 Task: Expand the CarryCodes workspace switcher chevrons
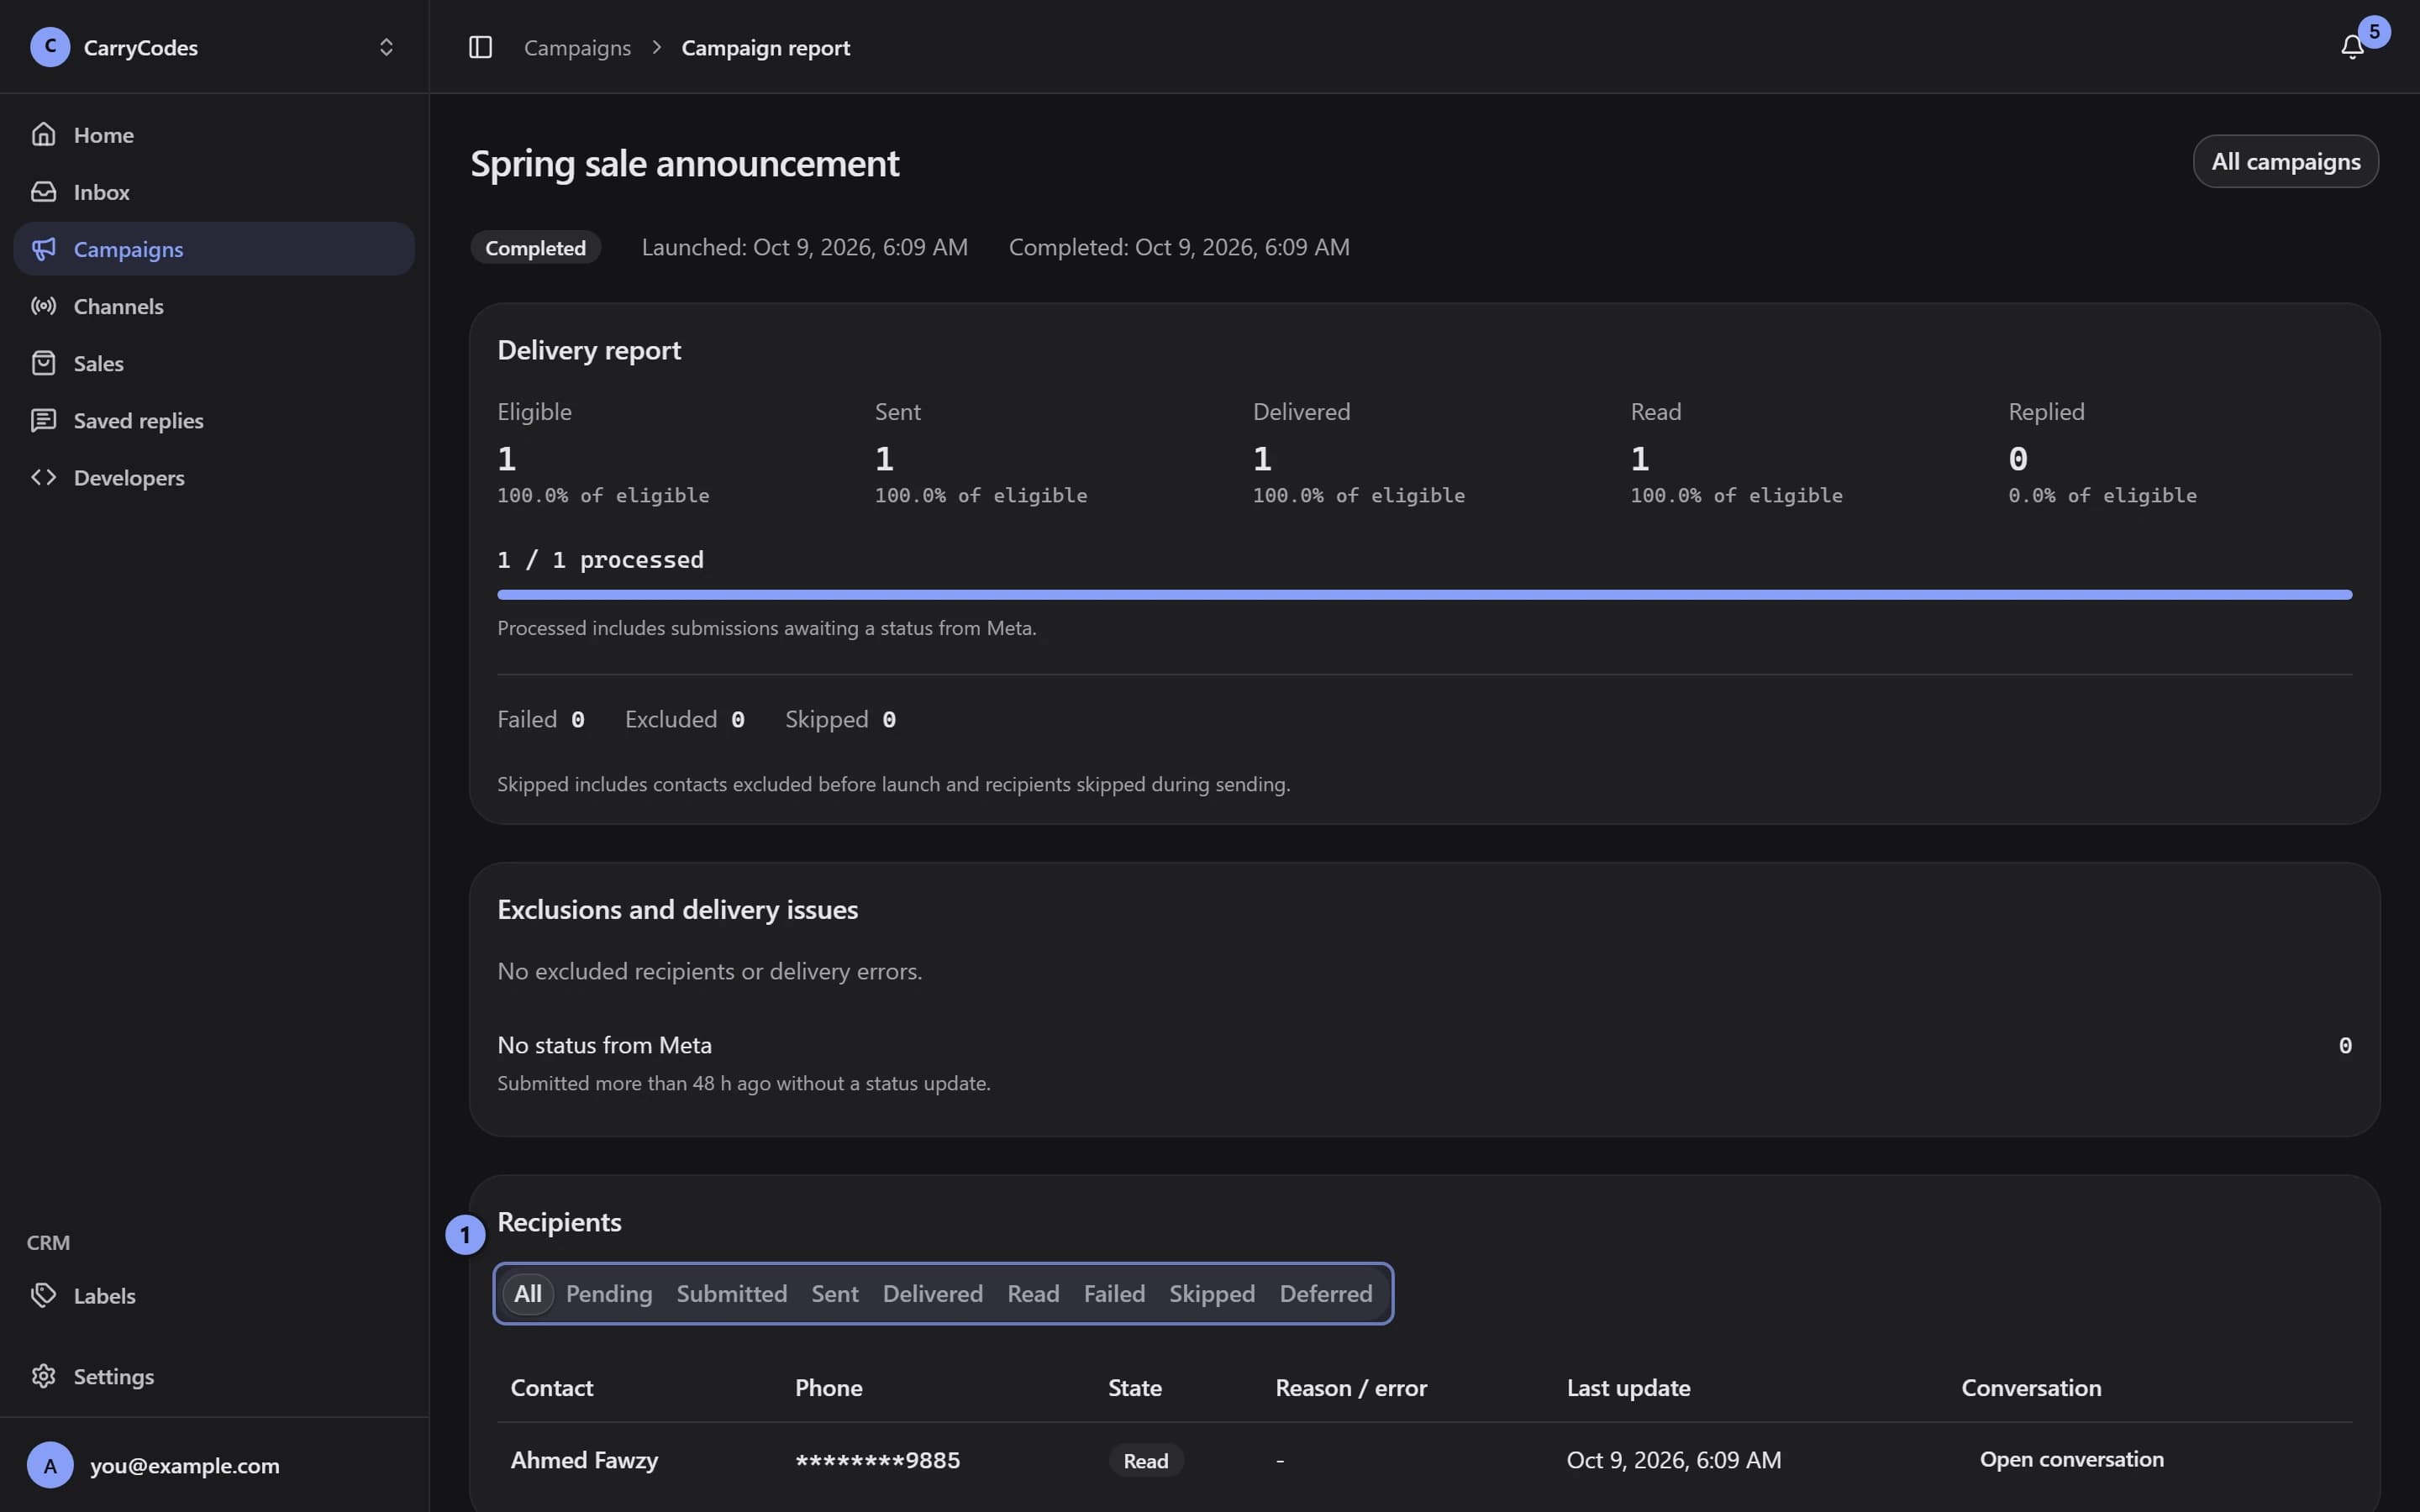click(386, 47)
